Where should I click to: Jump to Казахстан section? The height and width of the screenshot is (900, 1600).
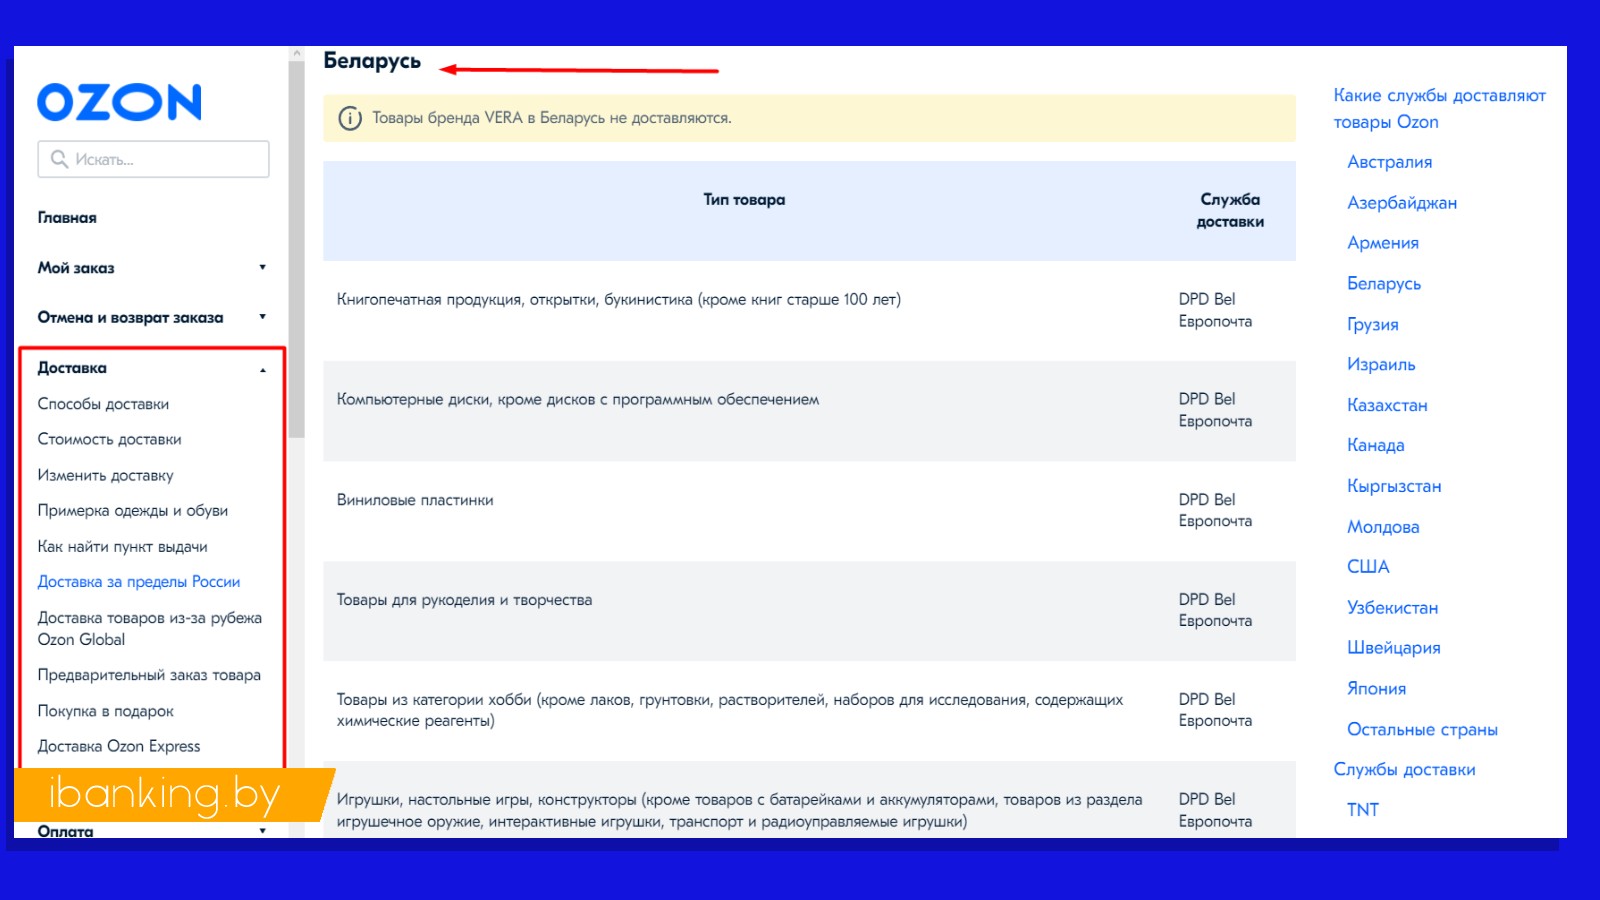[1387, 405]
